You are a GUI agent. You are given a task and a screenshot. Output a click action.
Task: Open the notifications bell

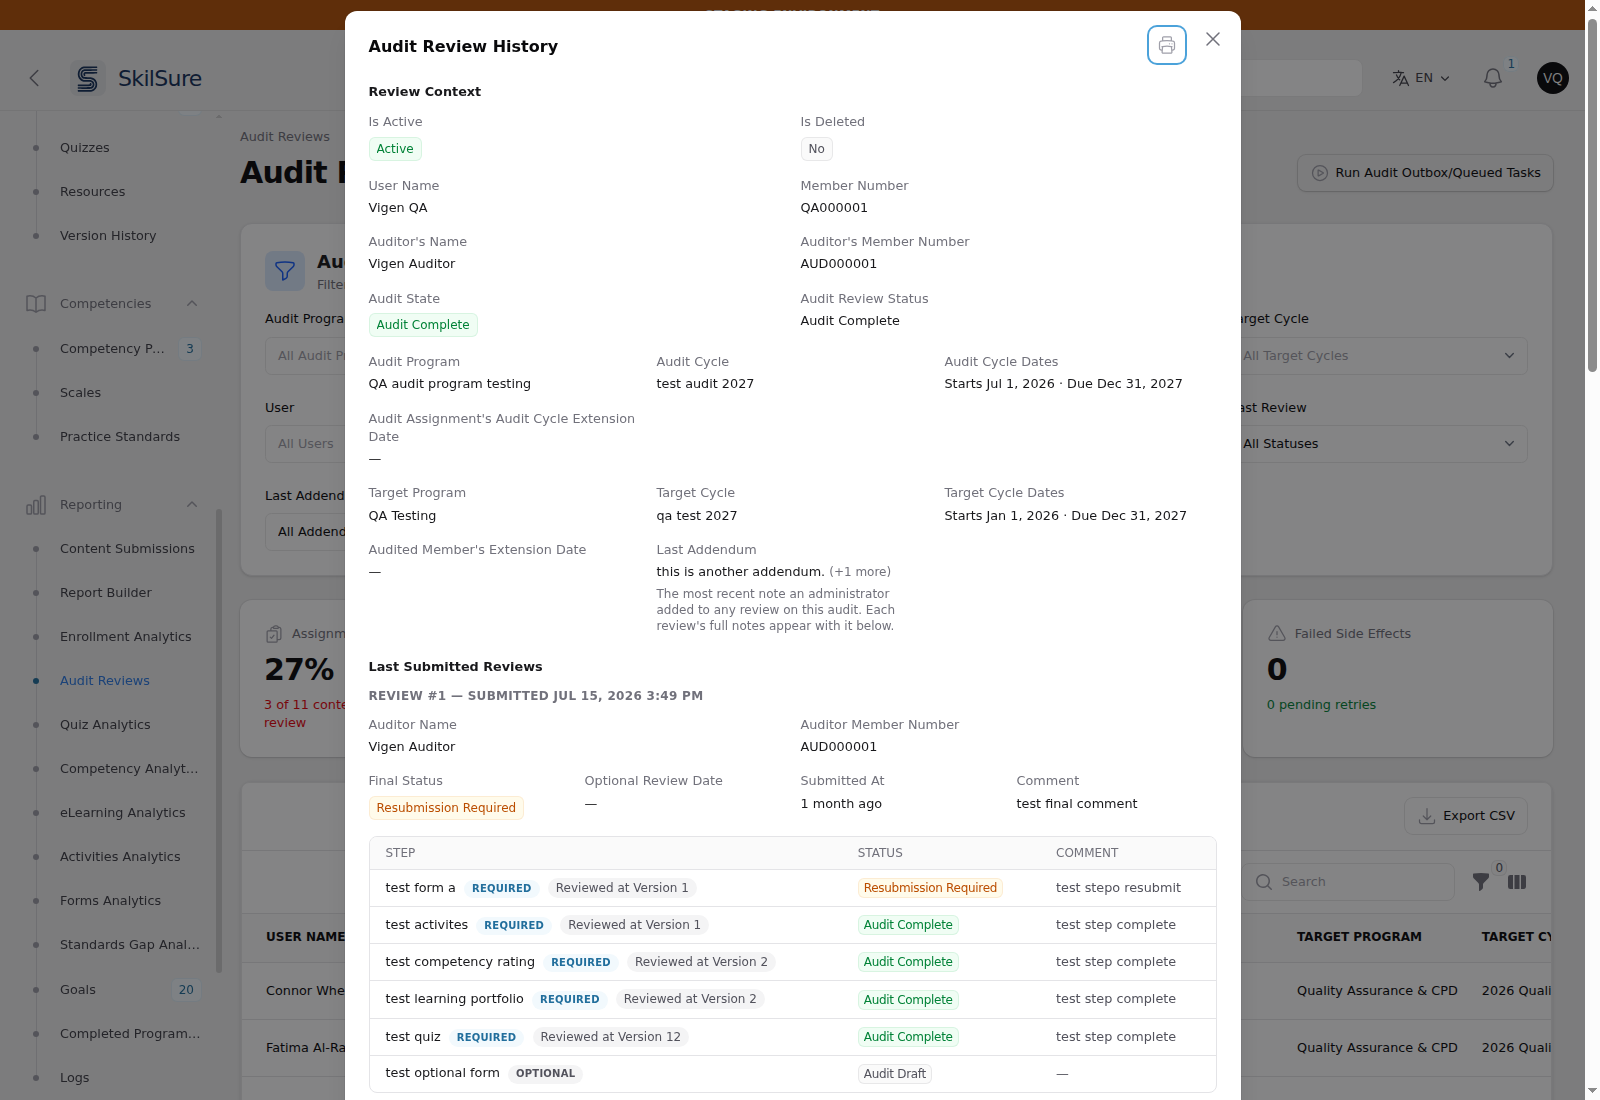(1492, 78)
